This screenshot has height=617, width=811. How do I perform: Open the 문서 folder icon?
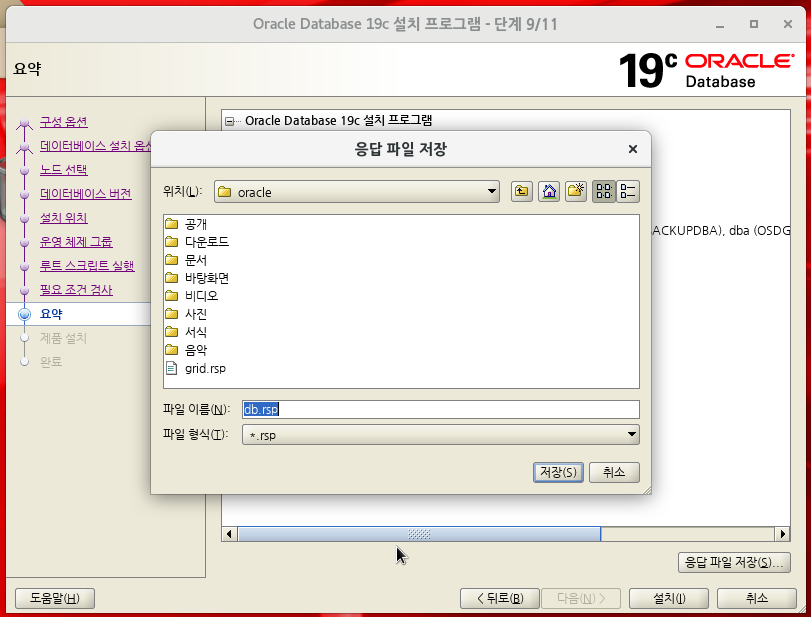tap(172, 260)
